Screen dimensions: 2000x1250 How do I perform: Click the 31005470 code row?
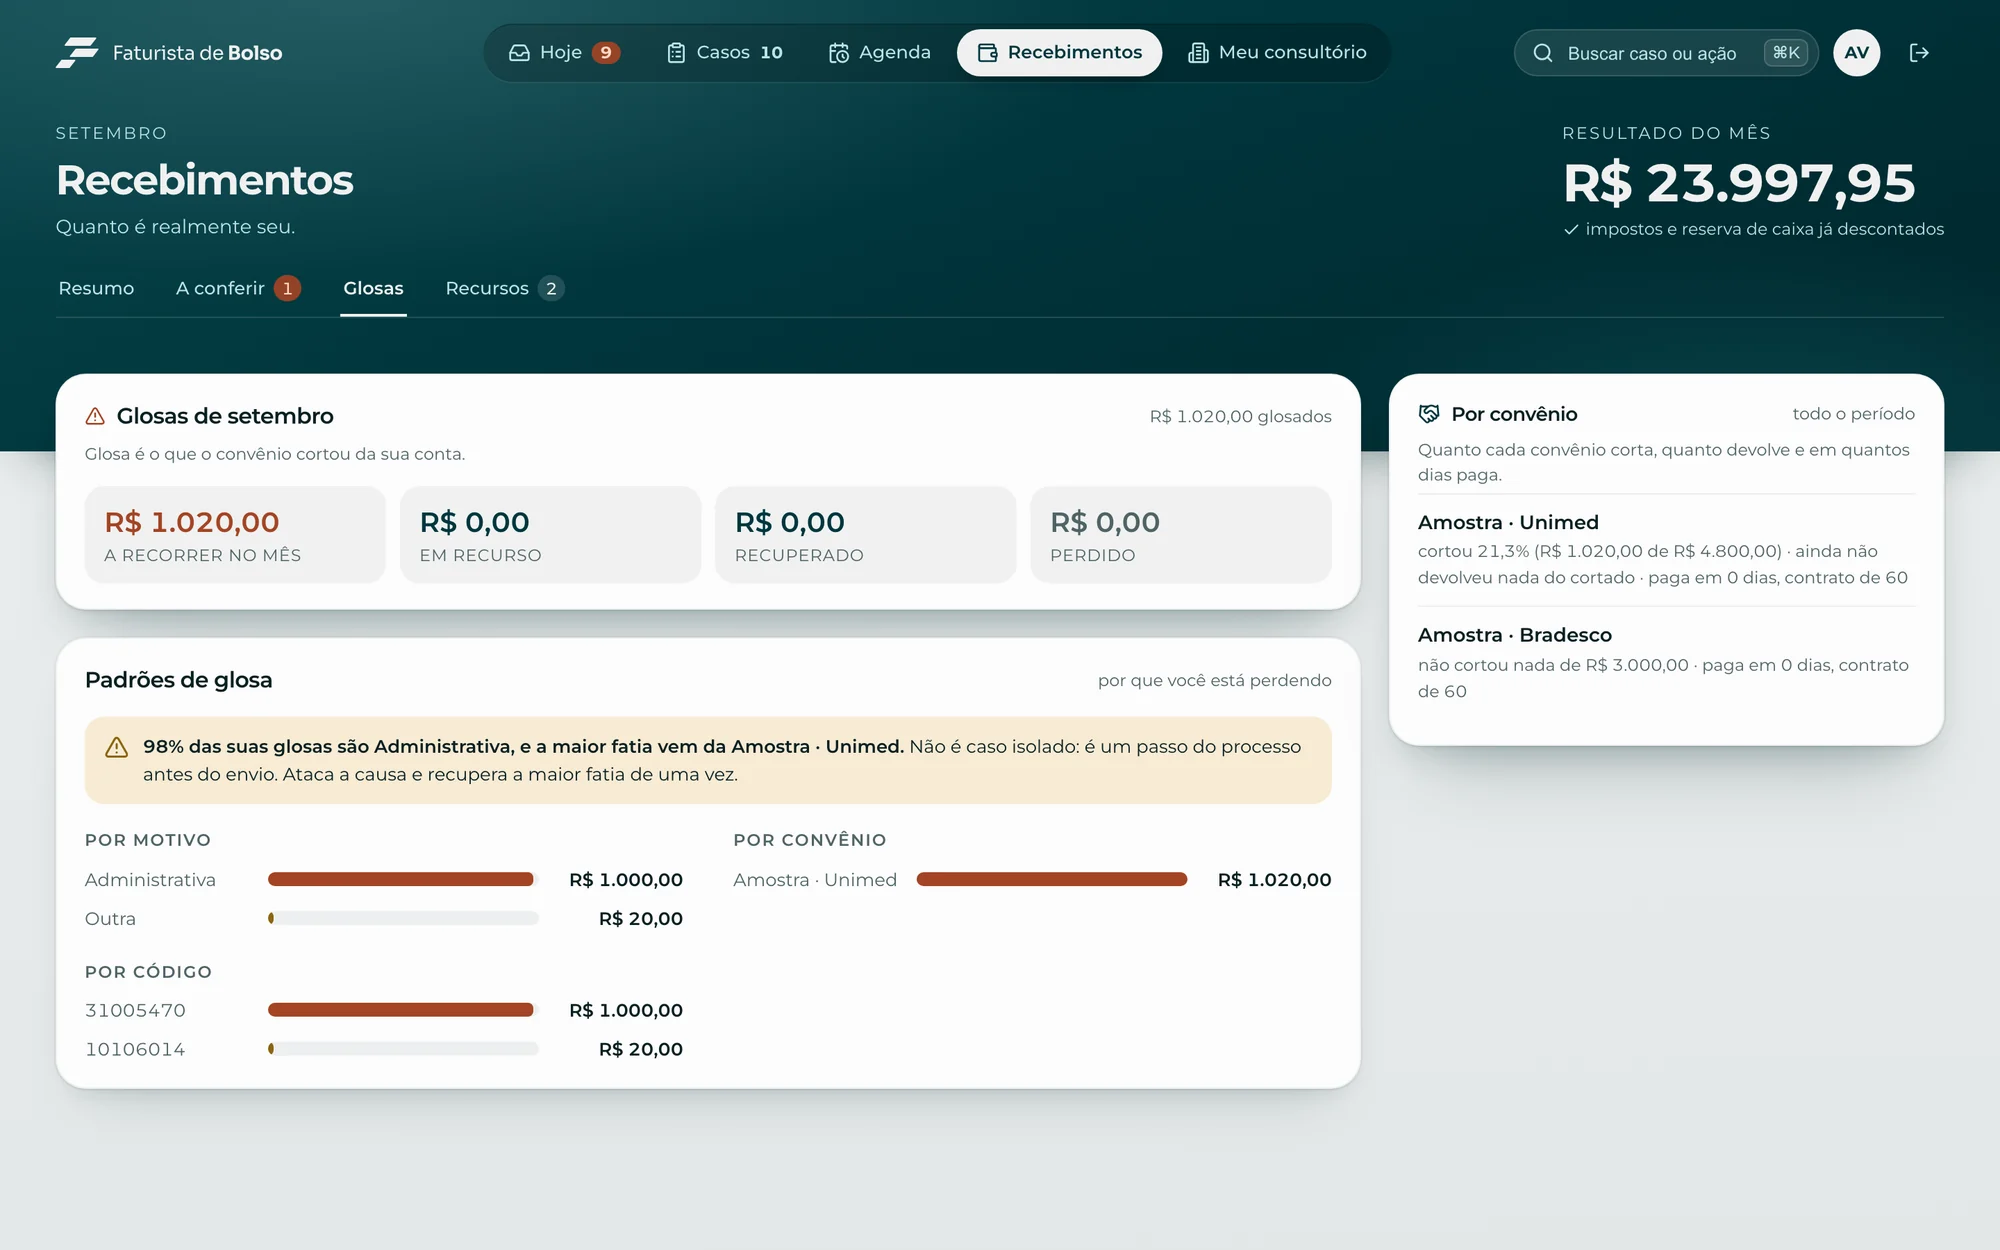(x=384, y=1011)
